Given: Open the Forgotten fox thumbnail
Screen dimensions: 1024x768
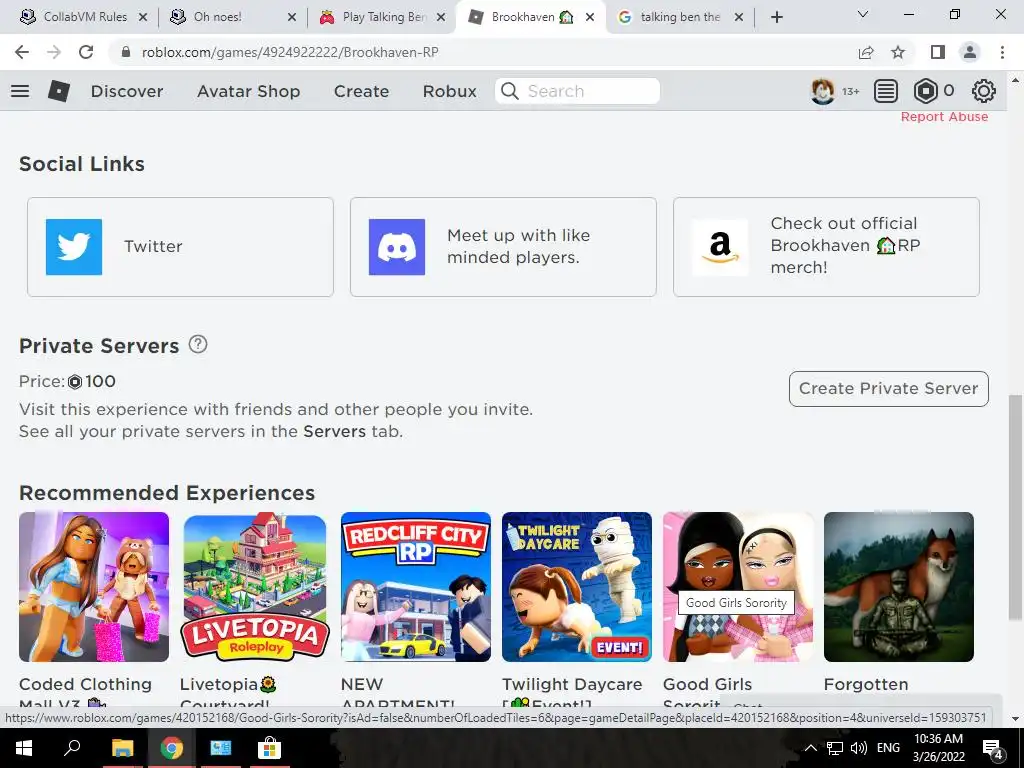Looking at the screenshot, I should tap(899, 586).
